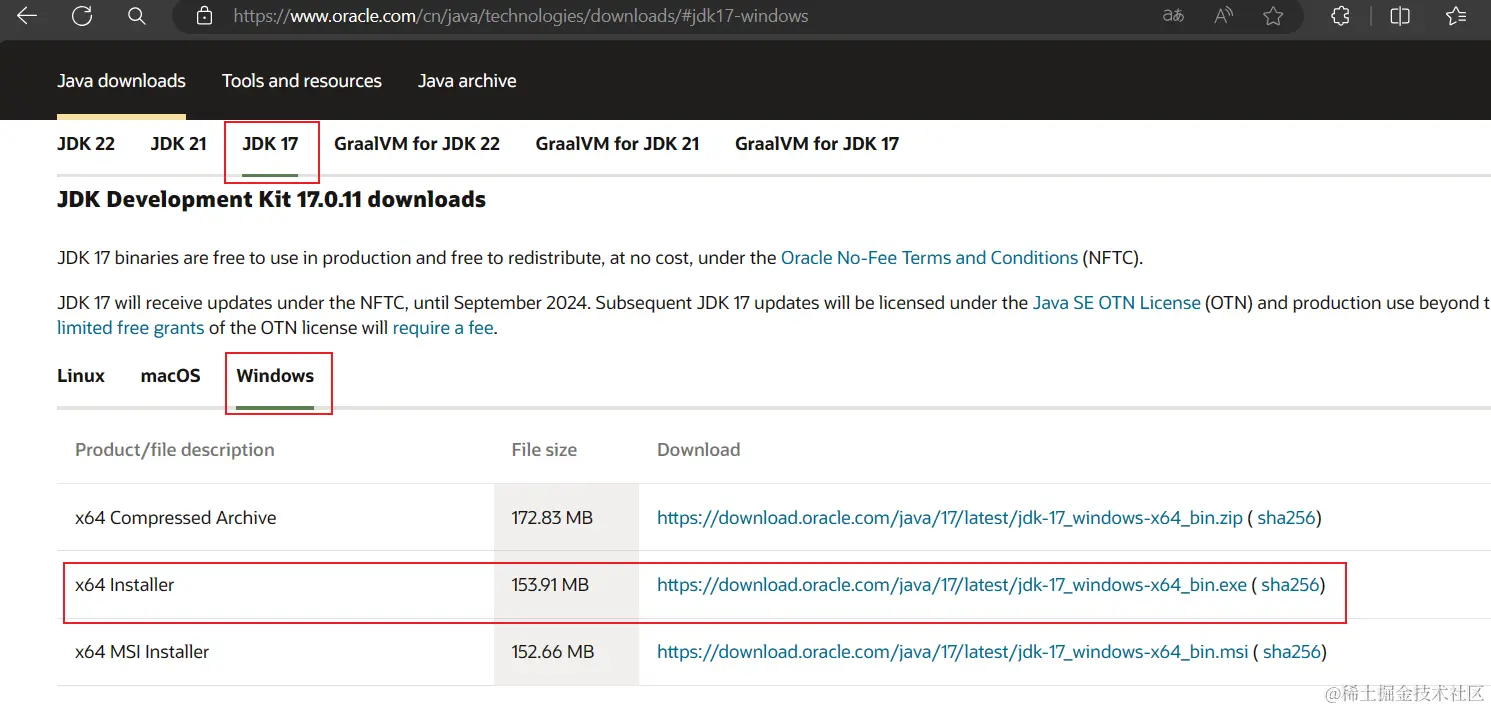The height and width of the screenshot is (710, 1491).
Task: Click the x64 Compressed Archive description
Action: point(175,518)
